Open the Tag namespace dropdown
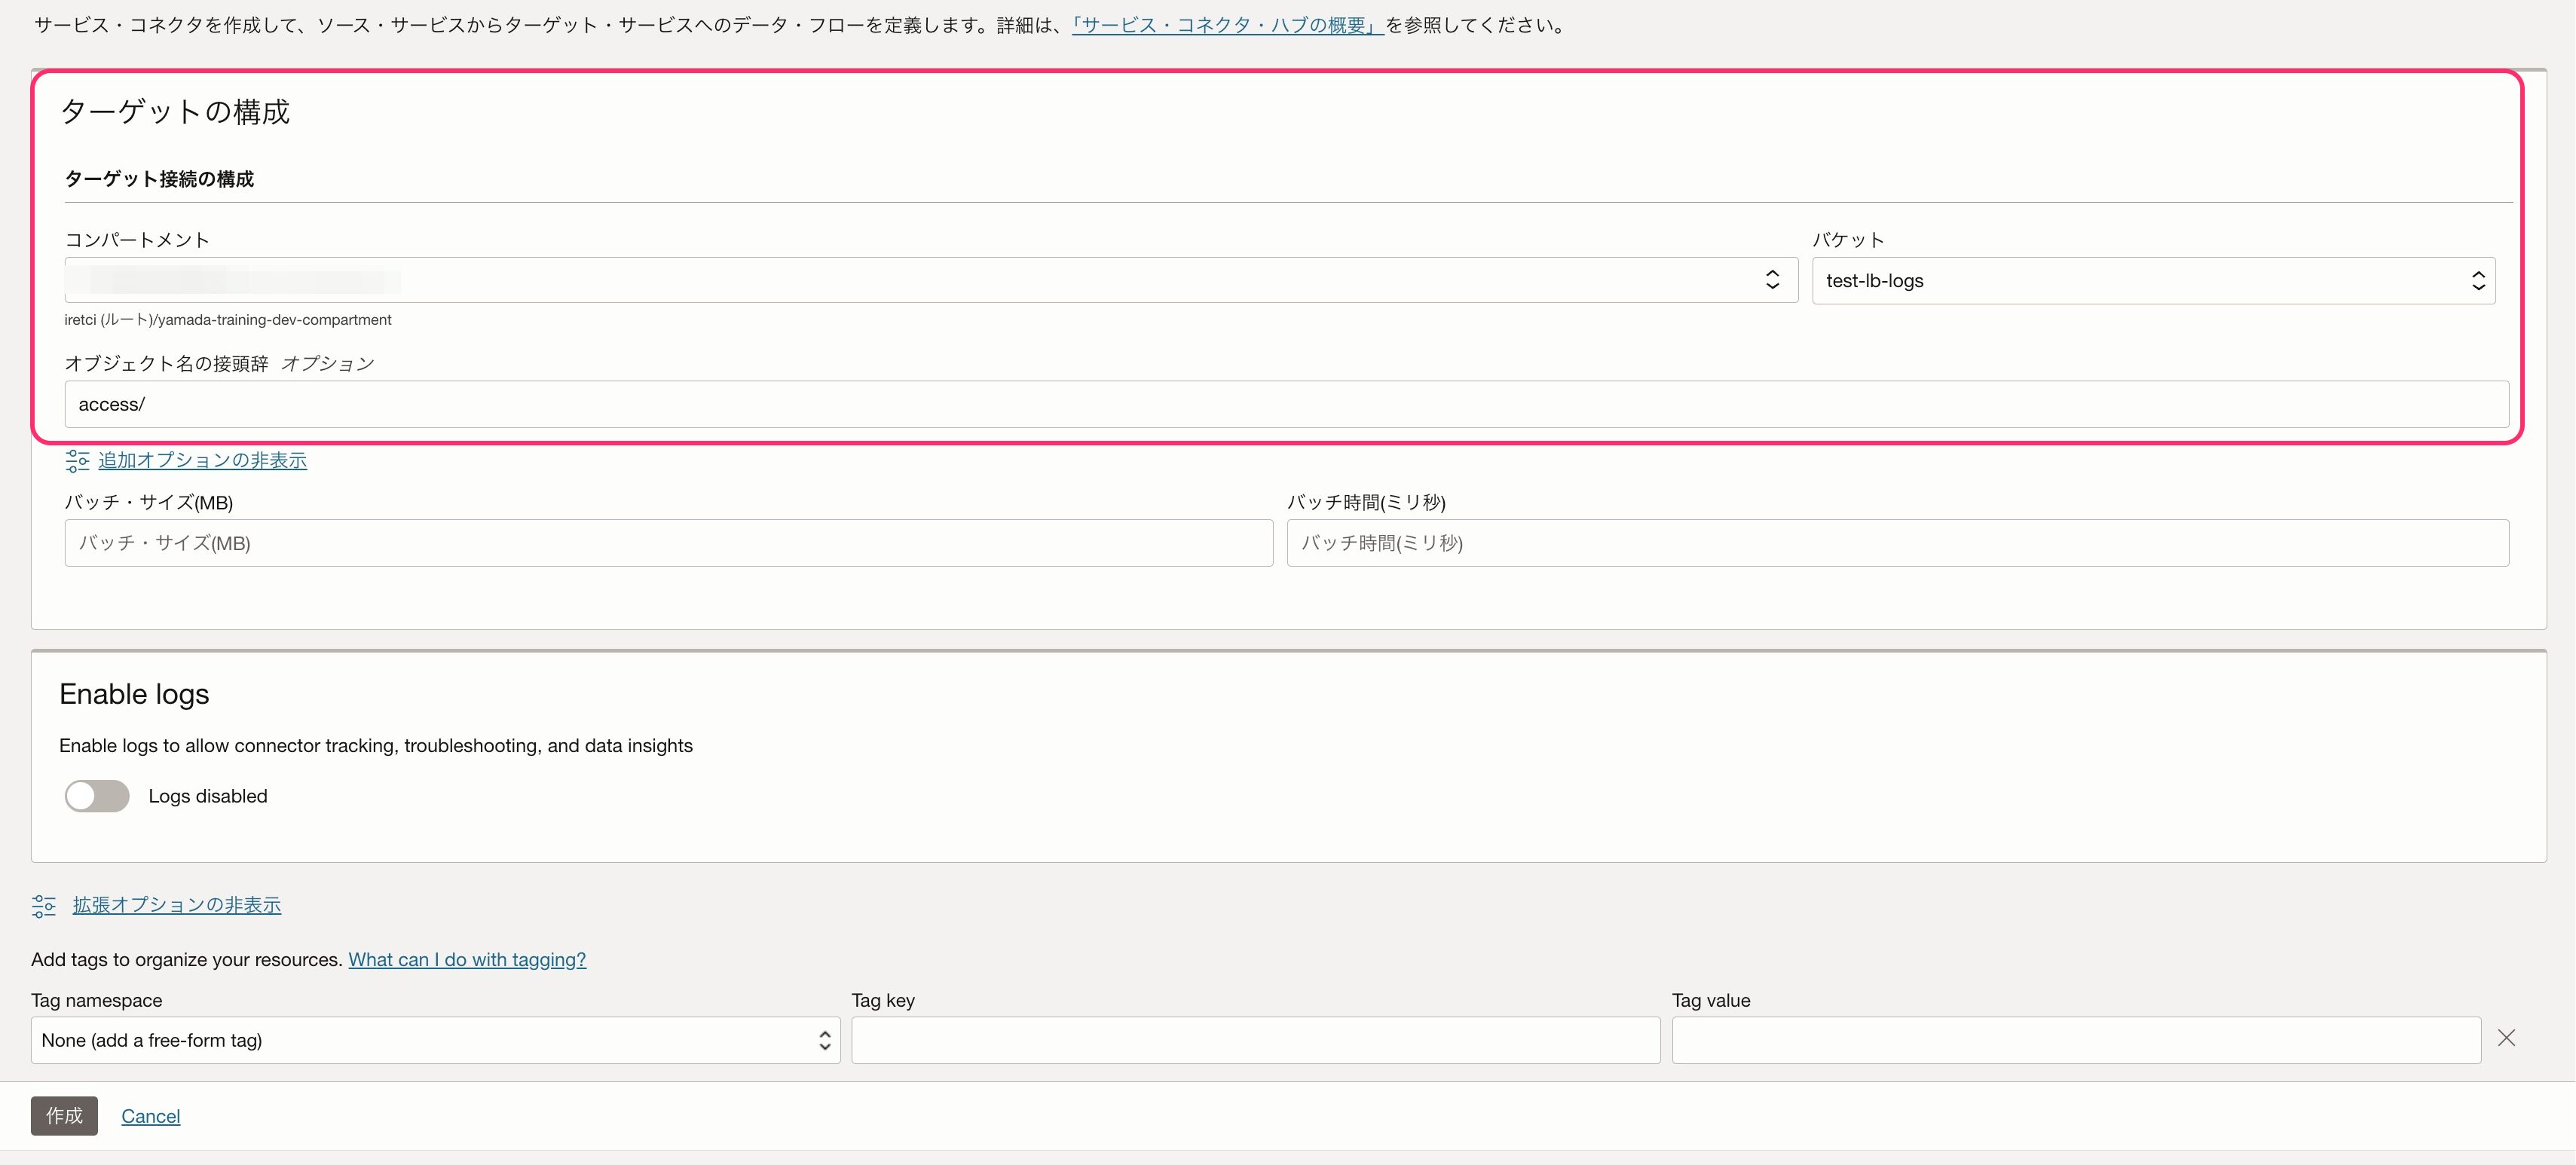 pyautogui.click(x=420, y=1041)
